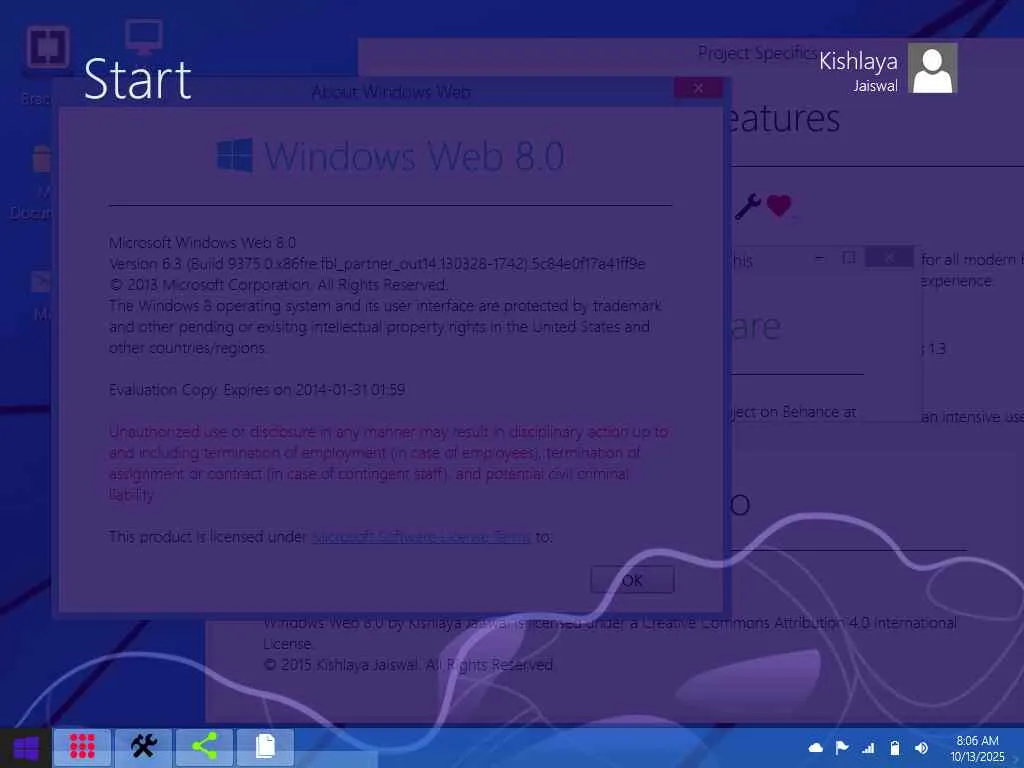Open the recycle bin desktop icon
This screenshot has width=1024, height=768.
42,159
